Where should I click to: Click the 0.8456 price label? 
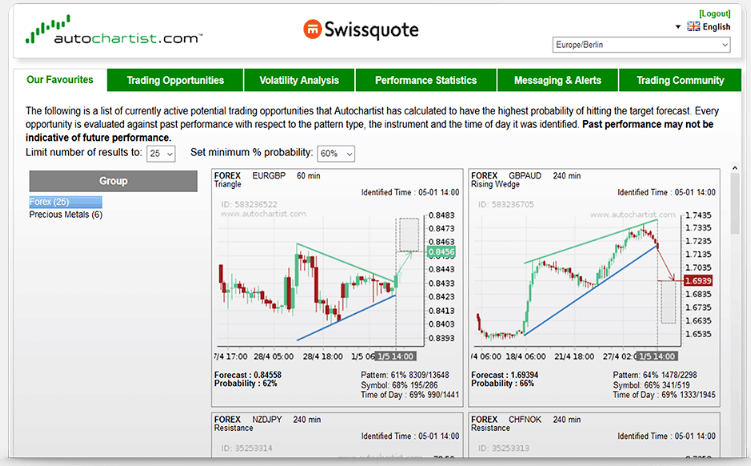tap(441, 252)
